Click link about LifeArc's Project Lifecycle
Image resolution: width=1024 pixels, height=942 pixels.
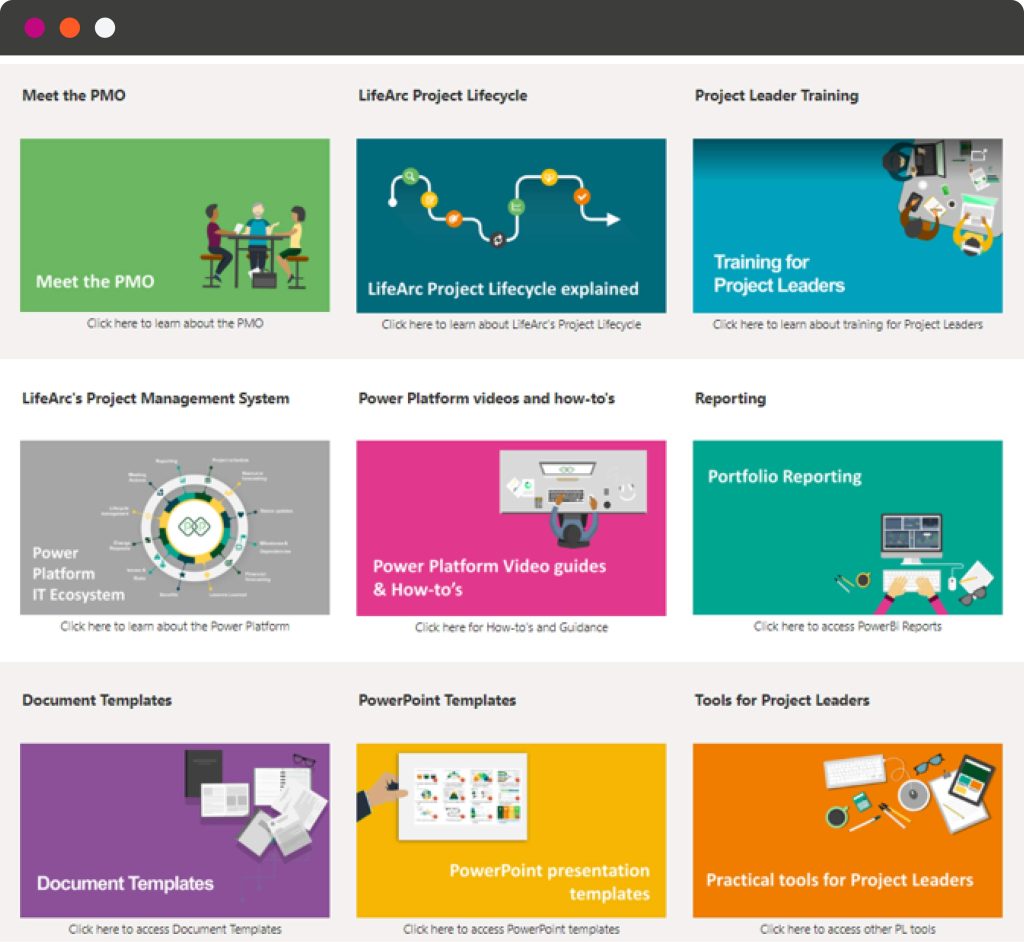point(511,325)
